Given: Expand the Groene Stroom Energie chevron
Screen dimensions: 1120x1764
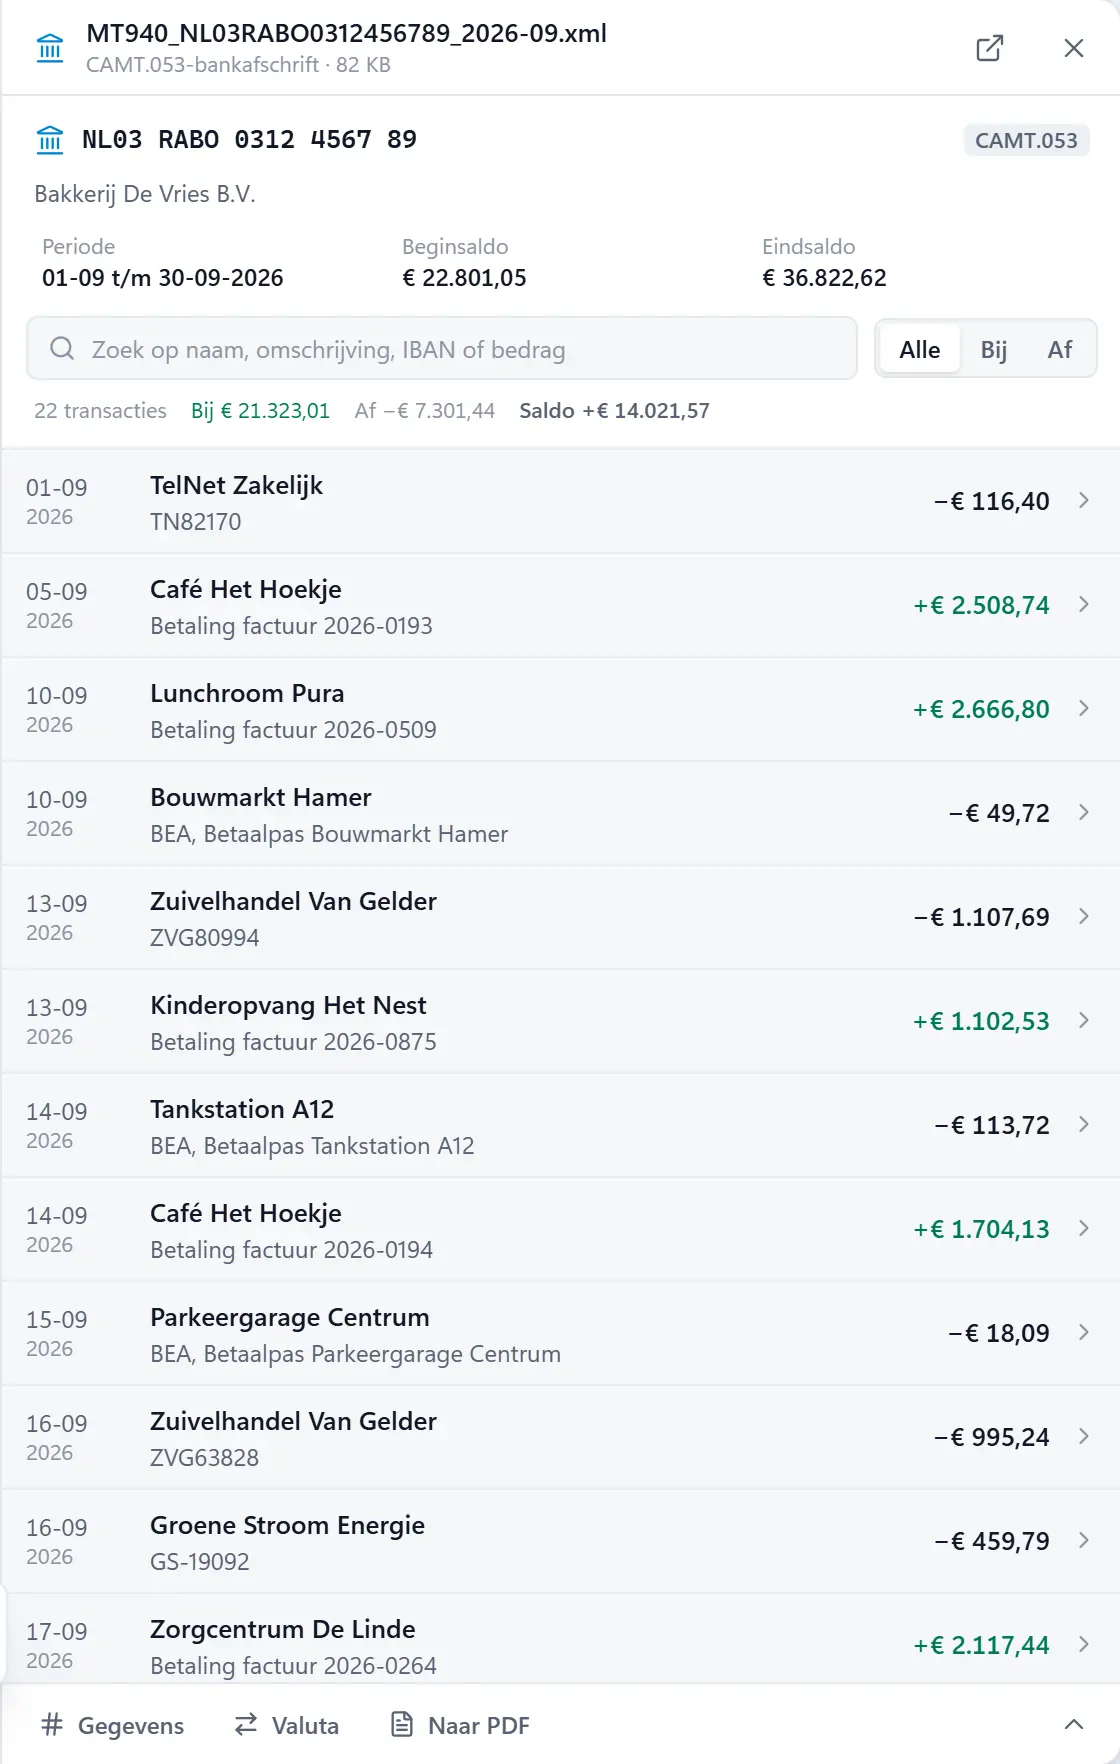Looking at the screenshot, I should [1084, 1541].
